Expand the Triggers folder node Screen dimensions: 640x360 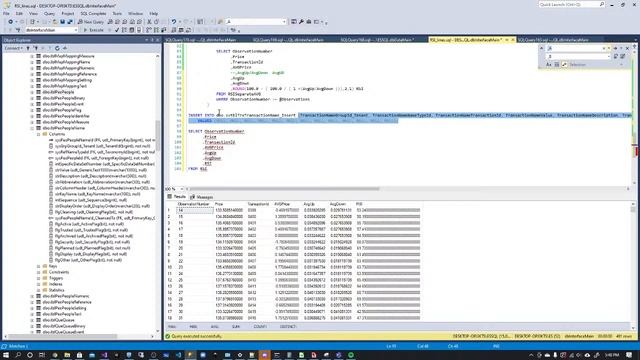(x=39, y=278)
